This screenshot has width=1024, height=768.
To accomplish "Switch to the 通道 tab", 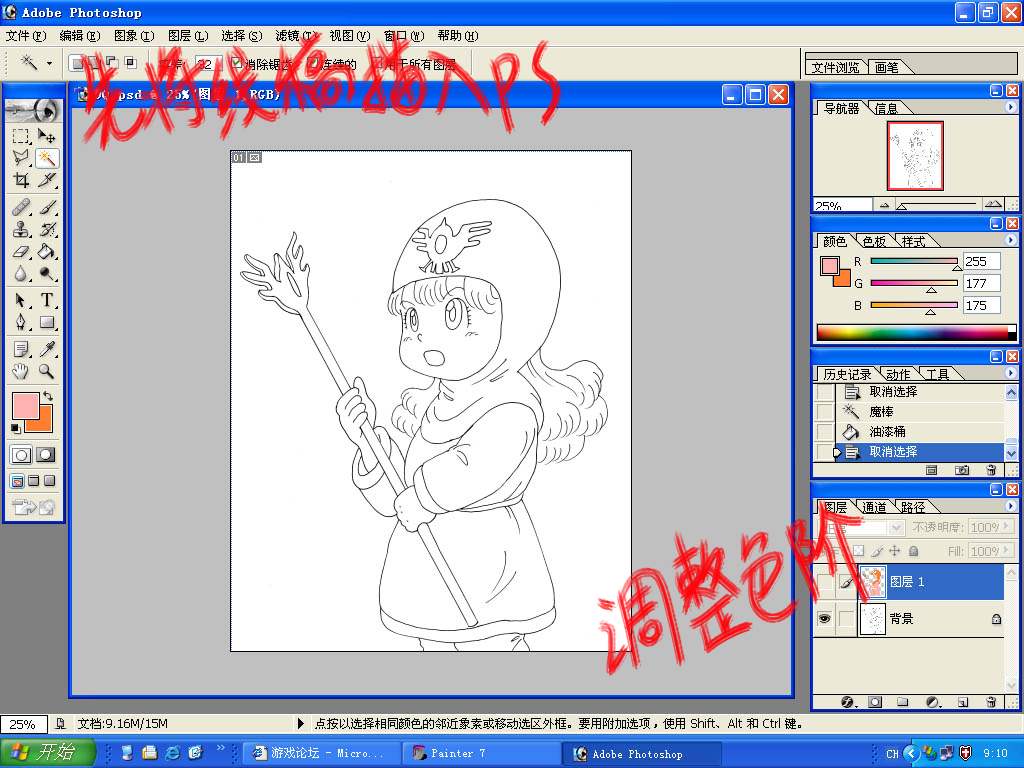I will 874,507.
